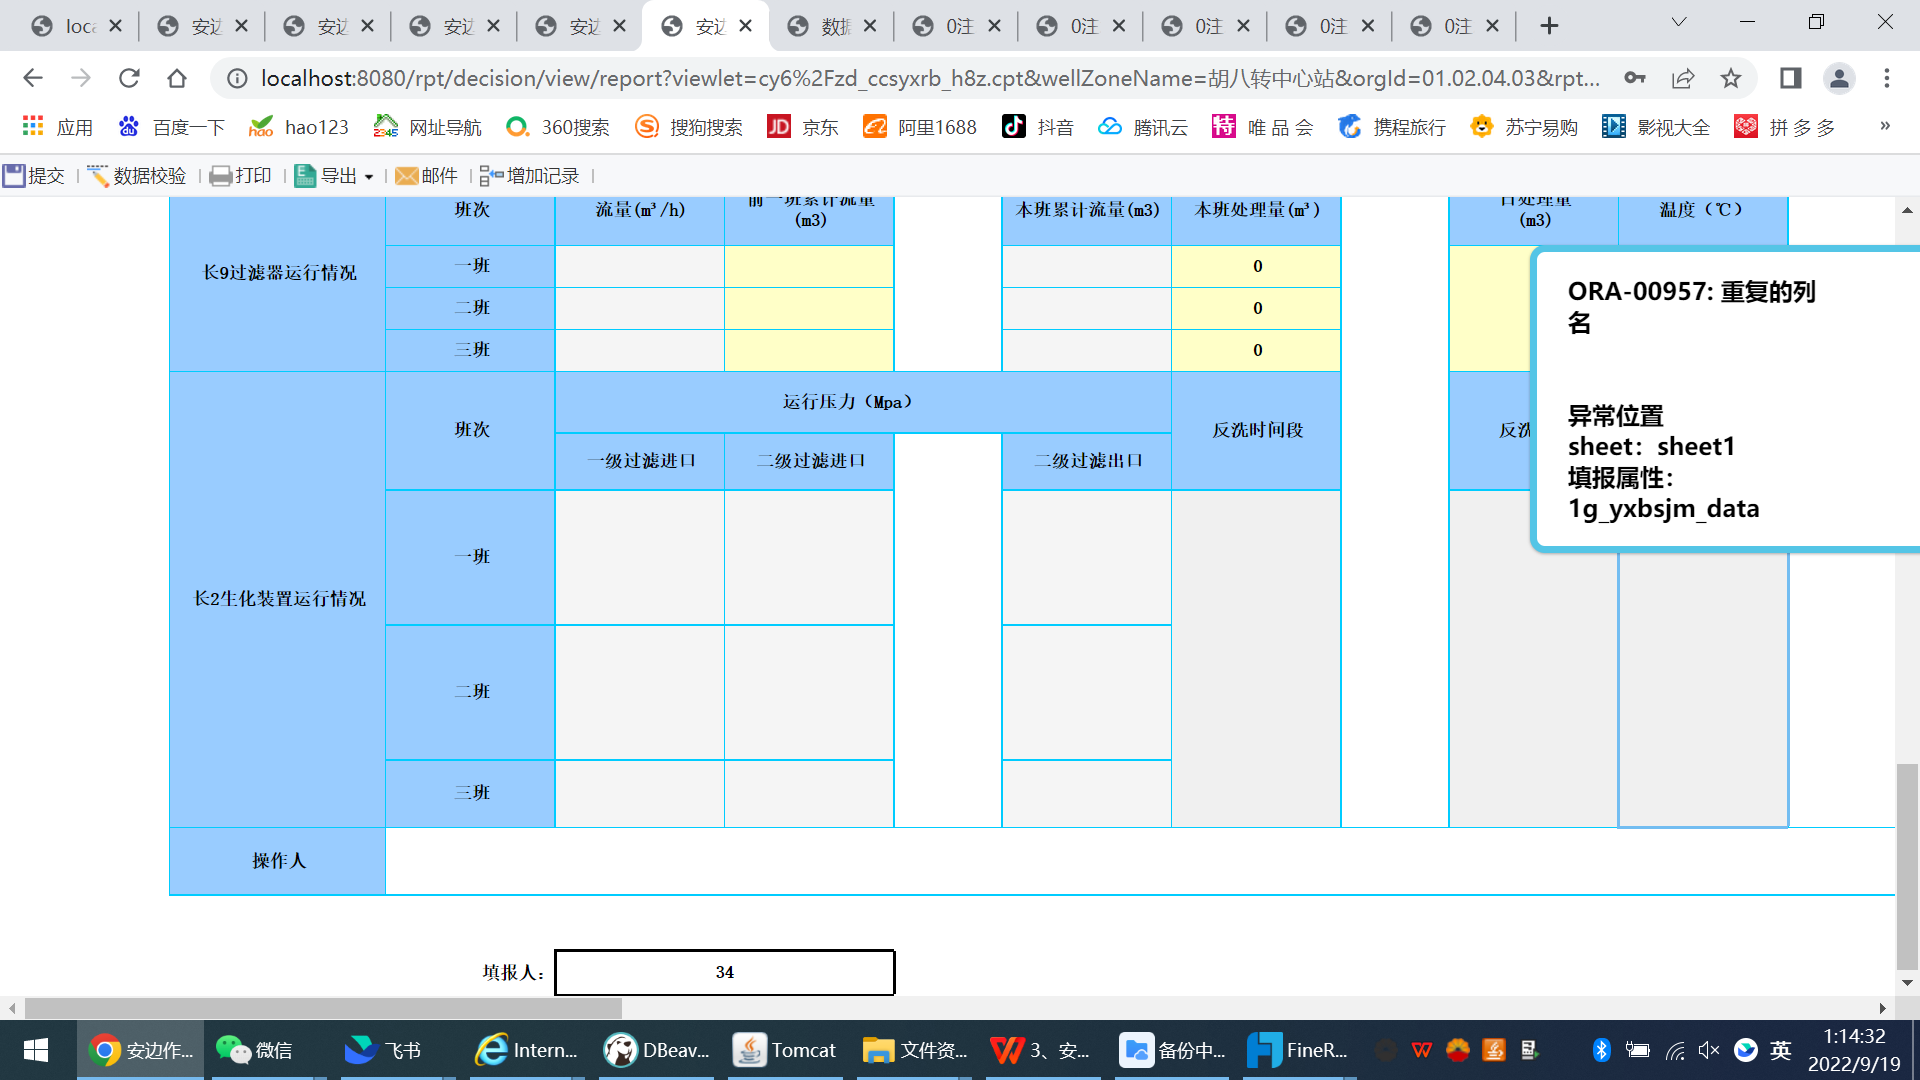The image size is (1920, 1080).
Task: Open Tomcat from the taskbar
Action: coord(785,1050)
